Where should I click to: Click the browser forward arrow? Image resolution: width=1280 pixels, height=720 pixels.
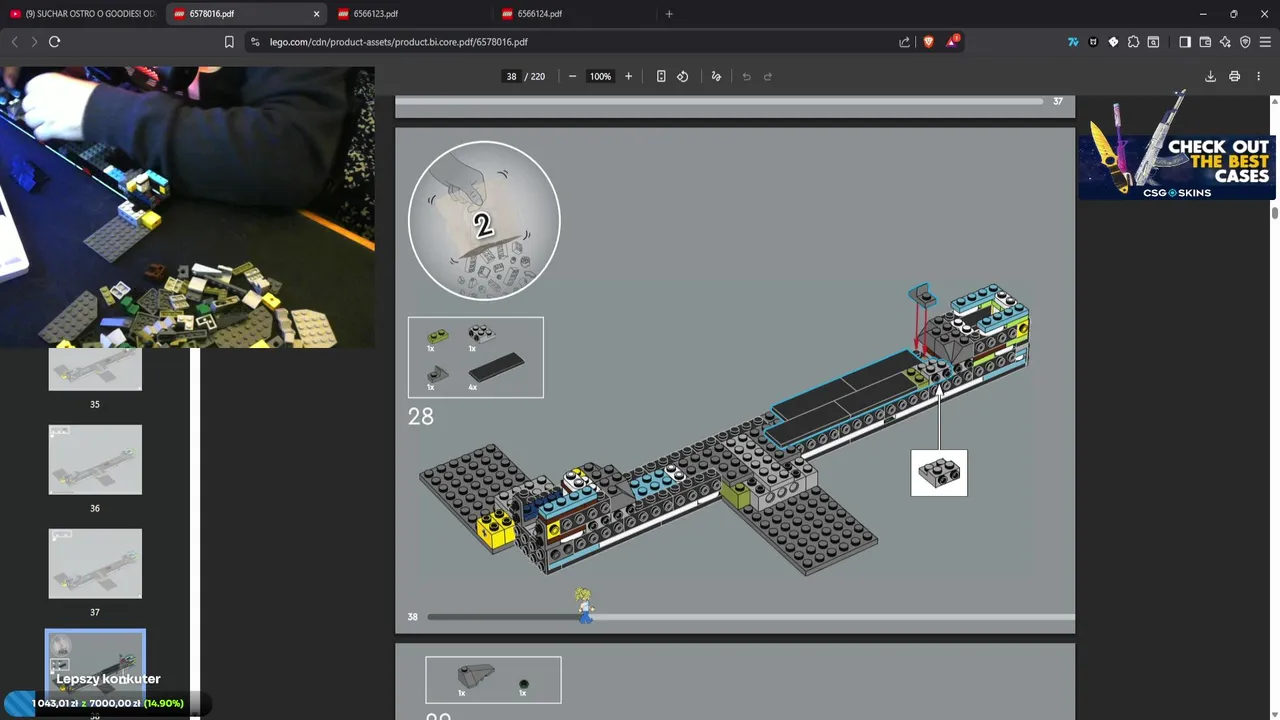(34, 42)
